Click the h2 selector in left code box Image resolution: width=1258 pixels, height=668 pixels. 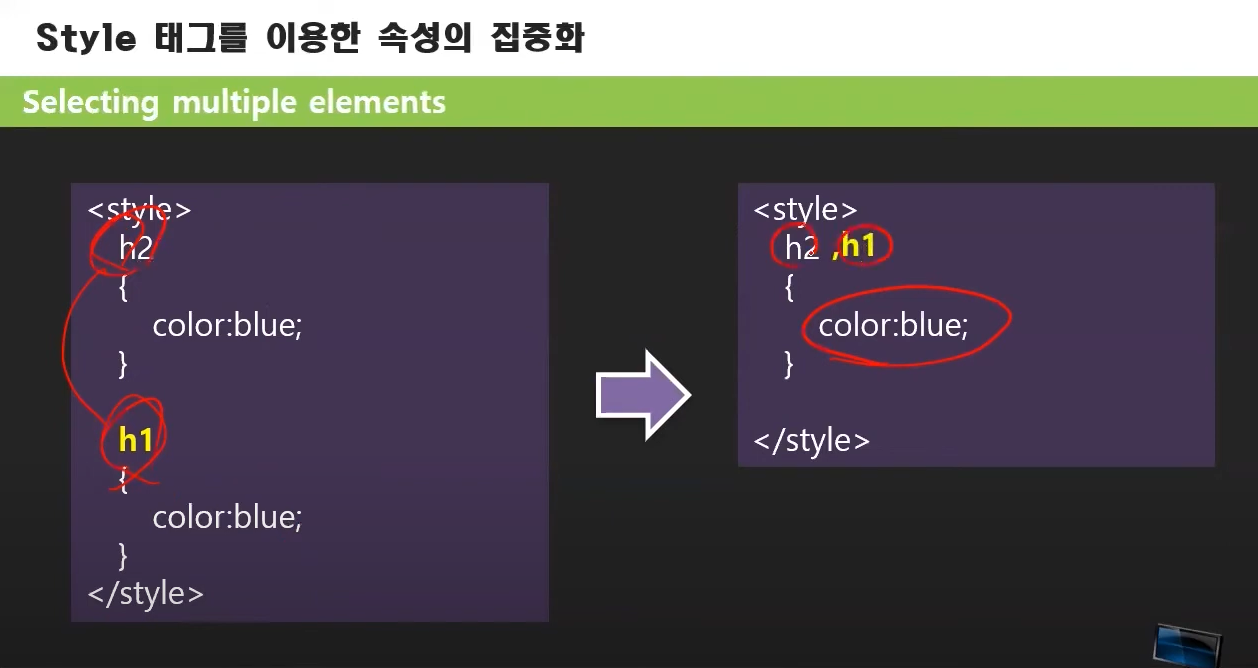click(x=135, y=248)
